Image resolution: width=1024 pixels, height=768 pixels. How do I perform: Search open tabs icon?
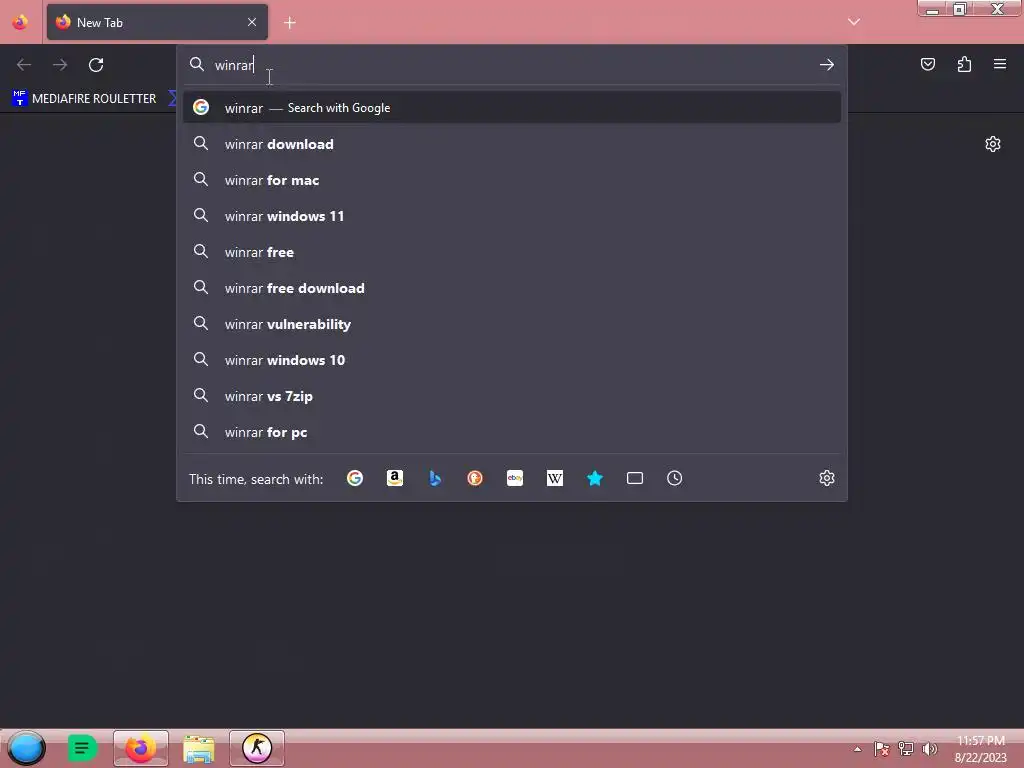point(635,479)
